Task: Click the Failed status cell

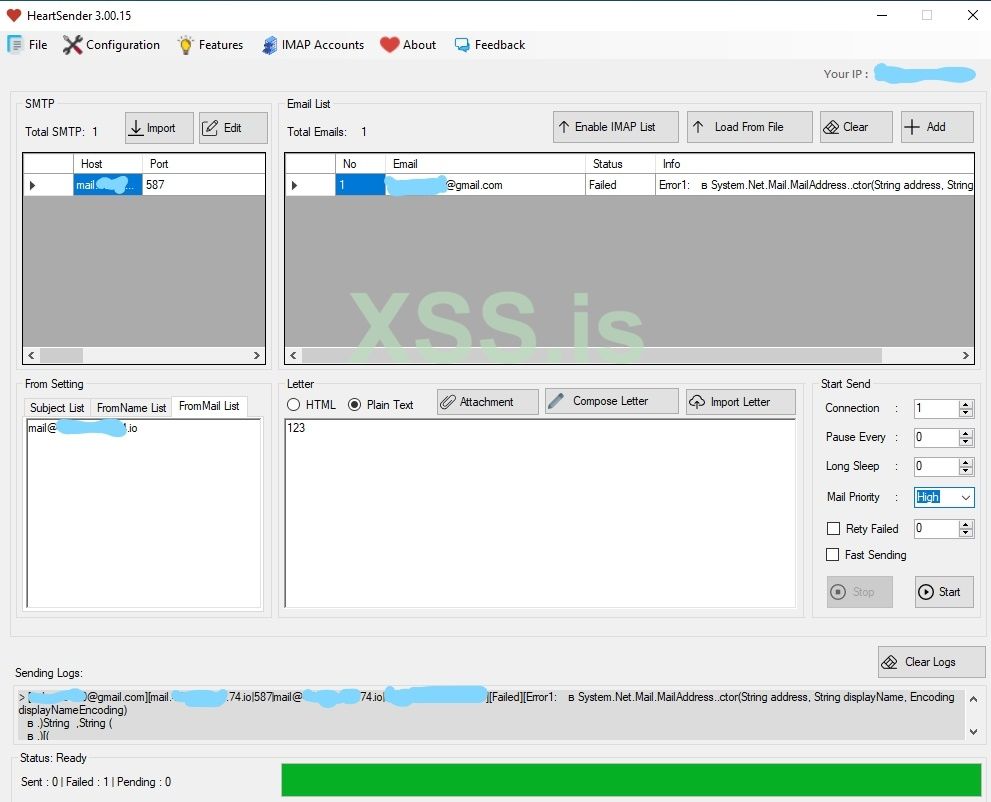Action: [x=620, y=185]
